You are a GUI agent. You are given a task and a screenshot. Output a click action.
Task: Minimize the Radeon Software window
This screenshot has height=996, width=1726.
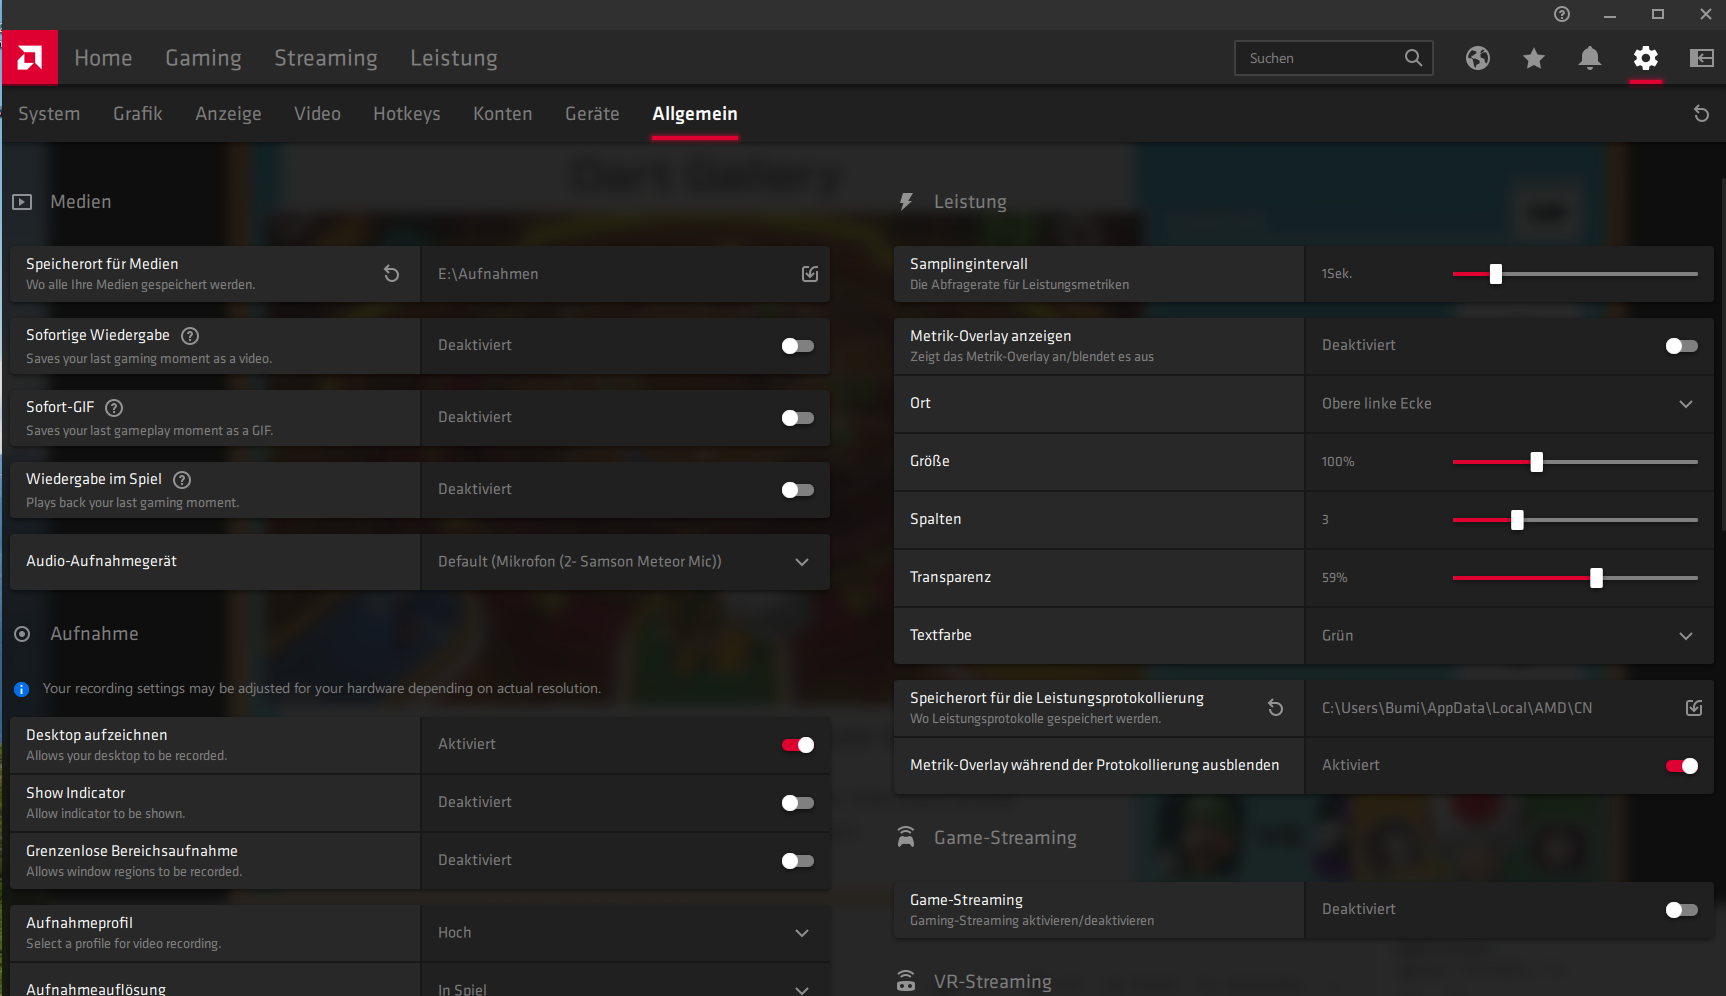coord(1610,14)
